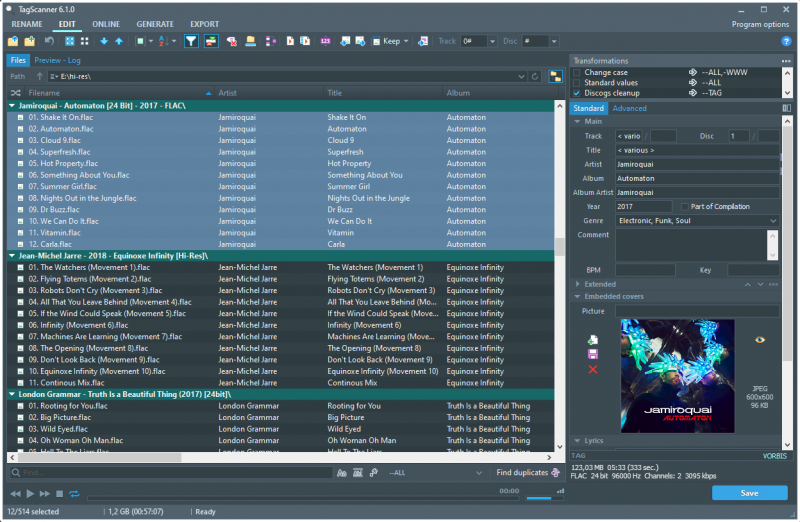Open the Genre dropdown list

(x=773, y=220)
